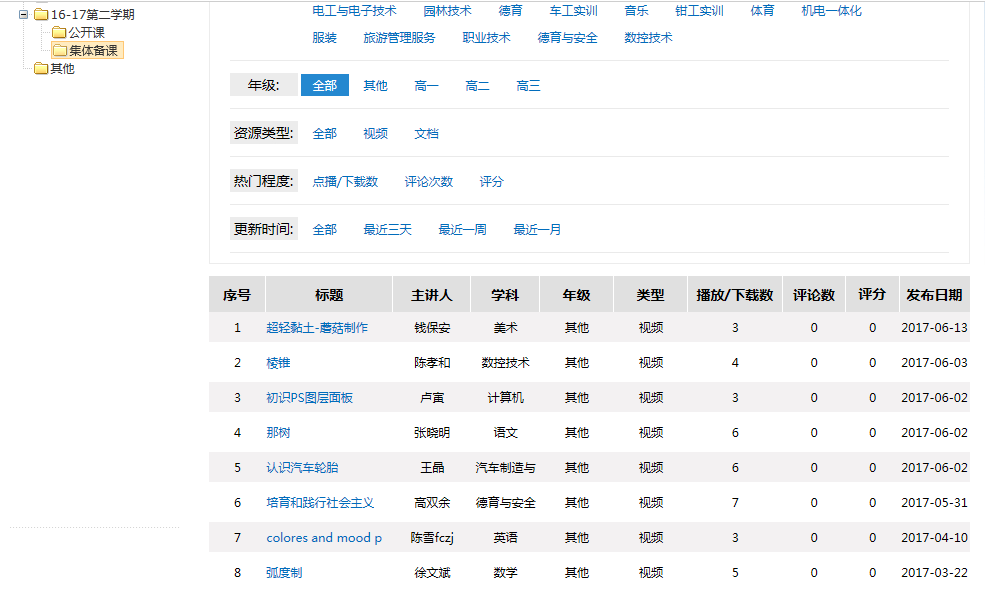This screenshot has height=590, width=985.
Task: Select 高一 in the 年级 filter
Action: click(426, 86)
